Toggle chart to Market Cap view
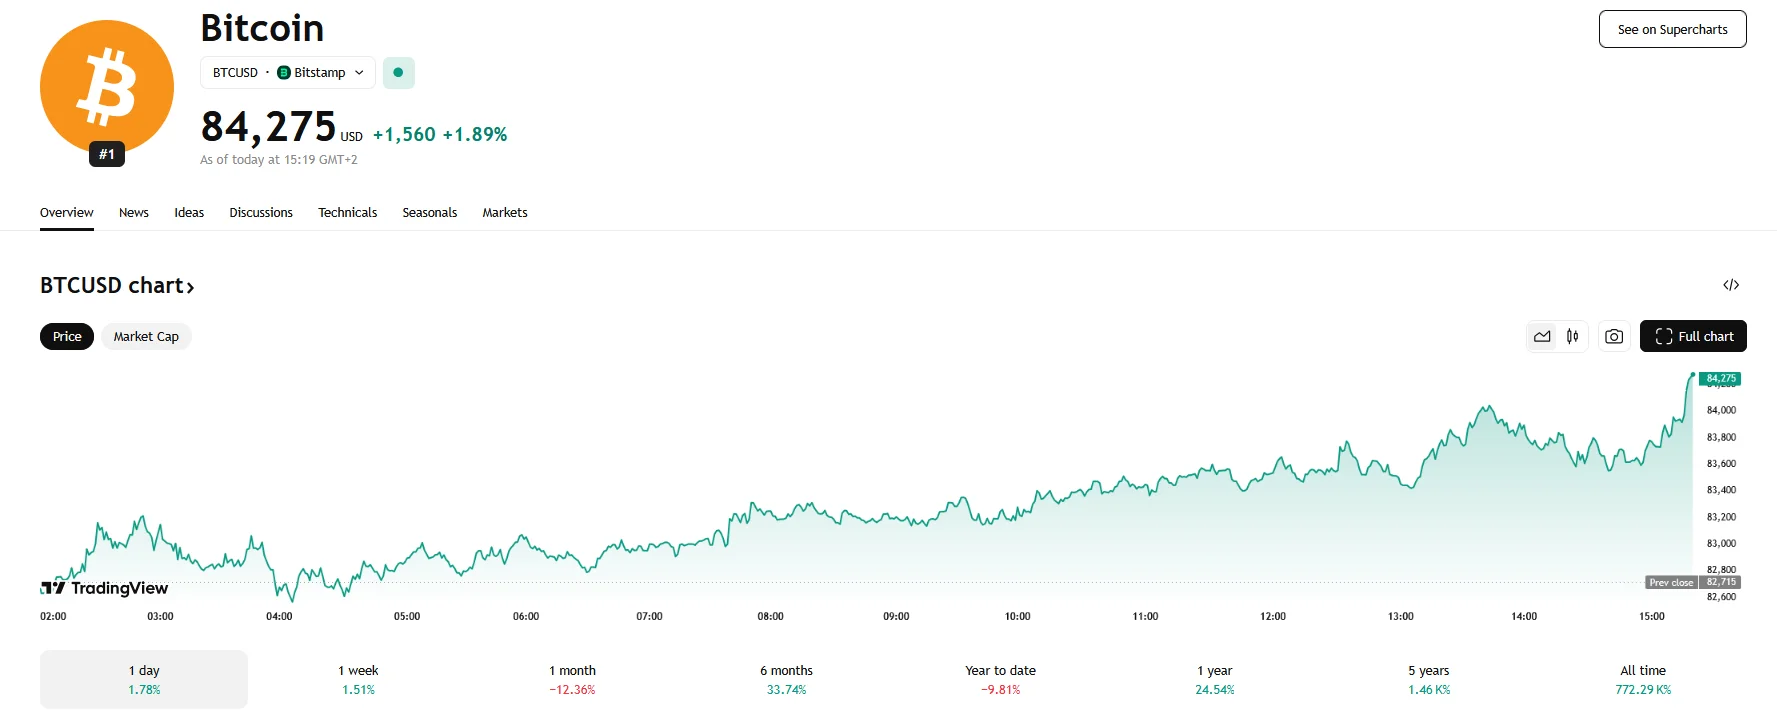Image resolution: width=1777 pixels, height=721 pixels. [146, 337]
